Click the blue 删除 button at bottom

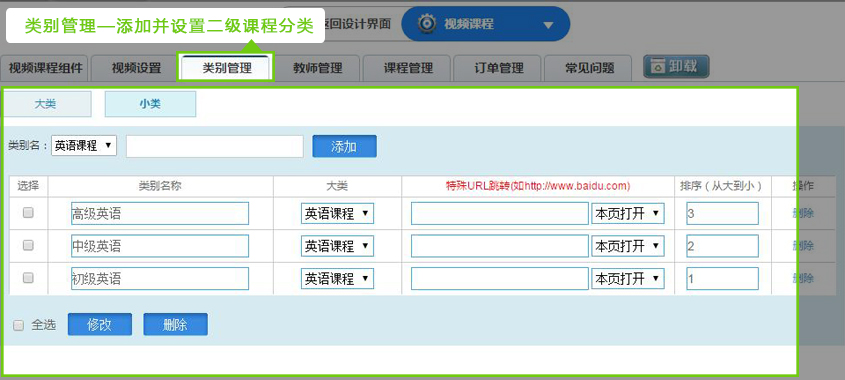(175, 324)
